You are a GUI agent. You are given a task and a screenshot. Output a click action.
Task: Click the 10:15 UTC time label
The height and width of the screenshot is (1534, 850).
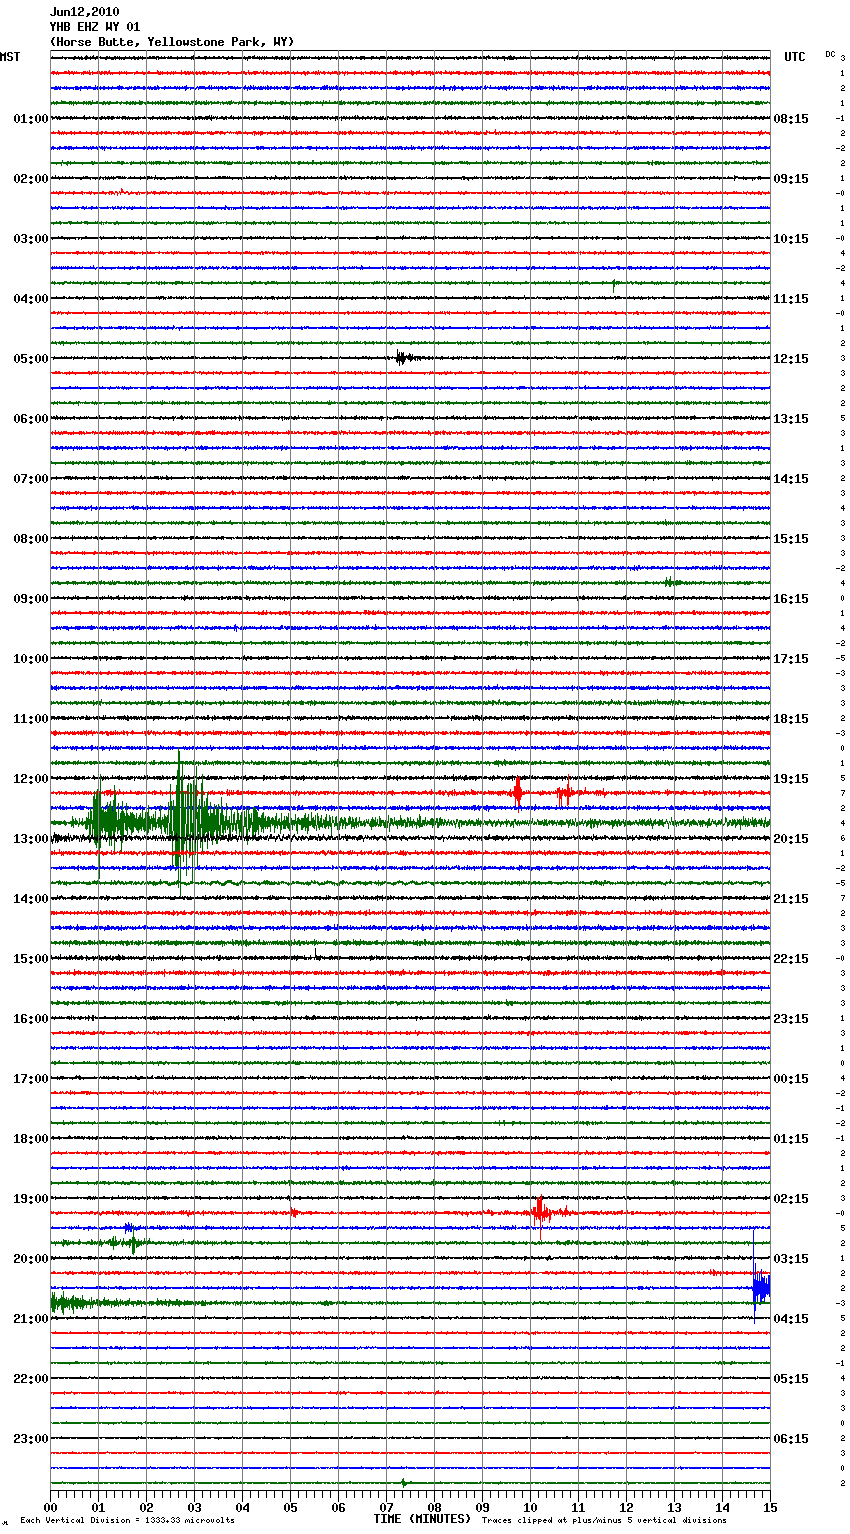pos(791,239)
